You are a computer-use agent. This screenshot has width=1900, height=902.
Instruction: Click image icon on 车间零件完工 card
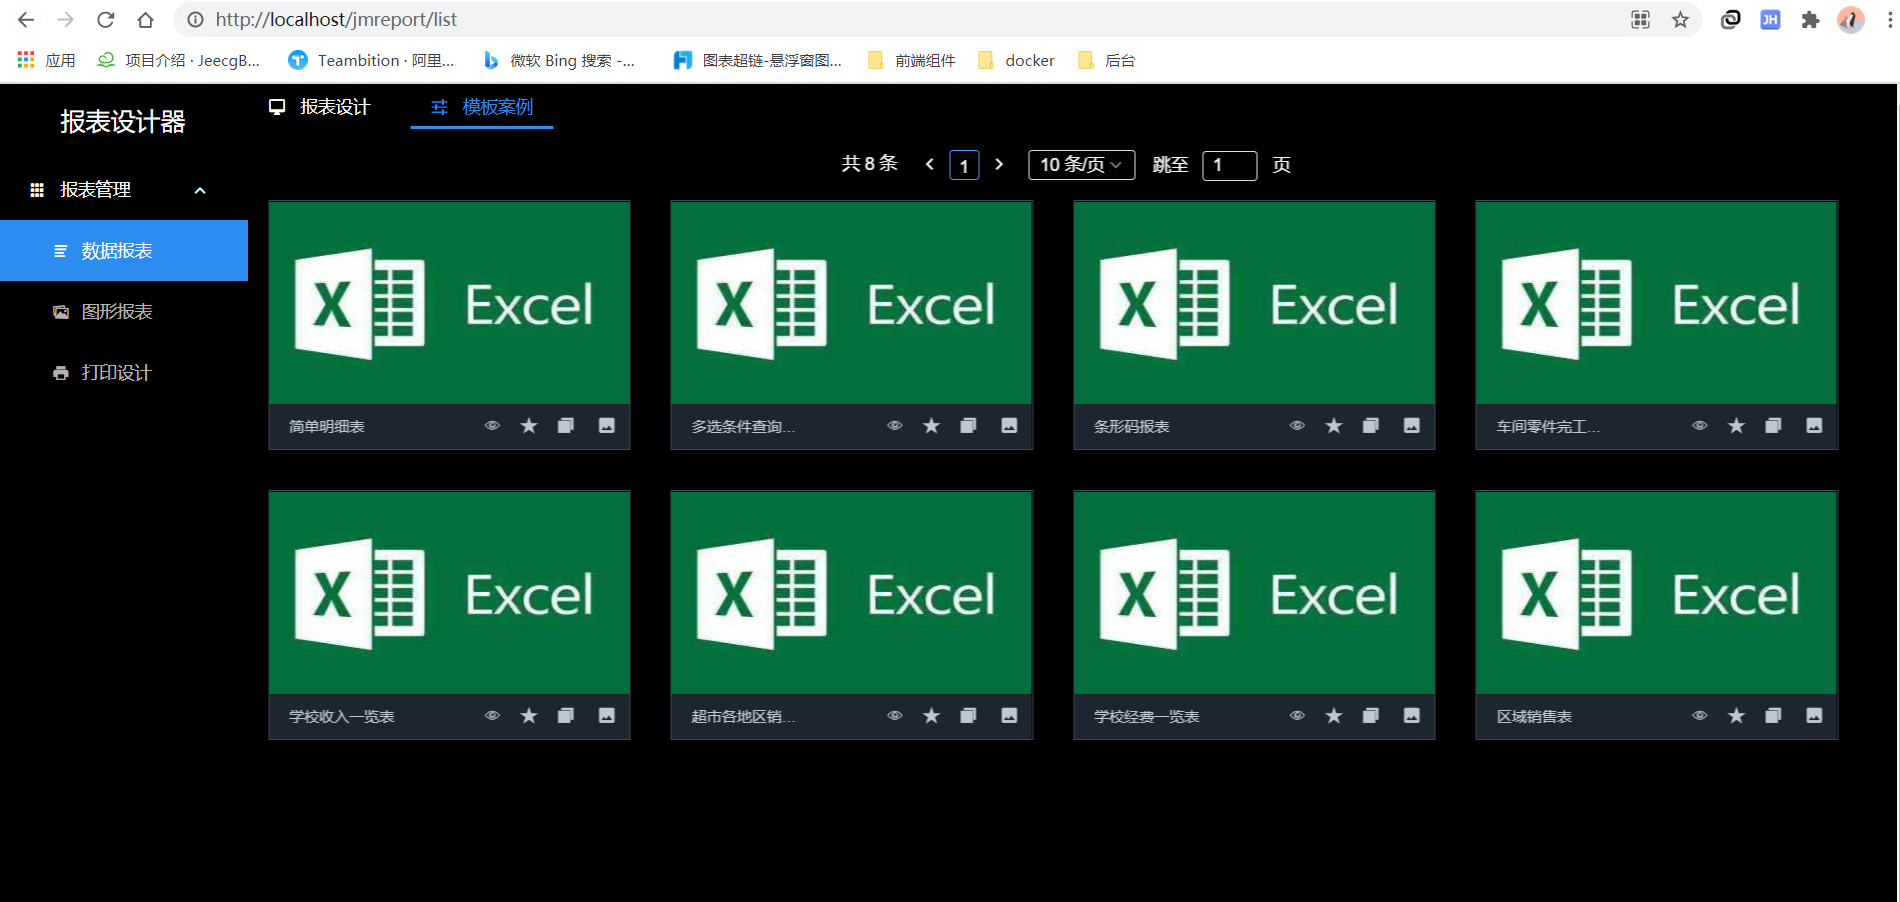(1815, 426)
